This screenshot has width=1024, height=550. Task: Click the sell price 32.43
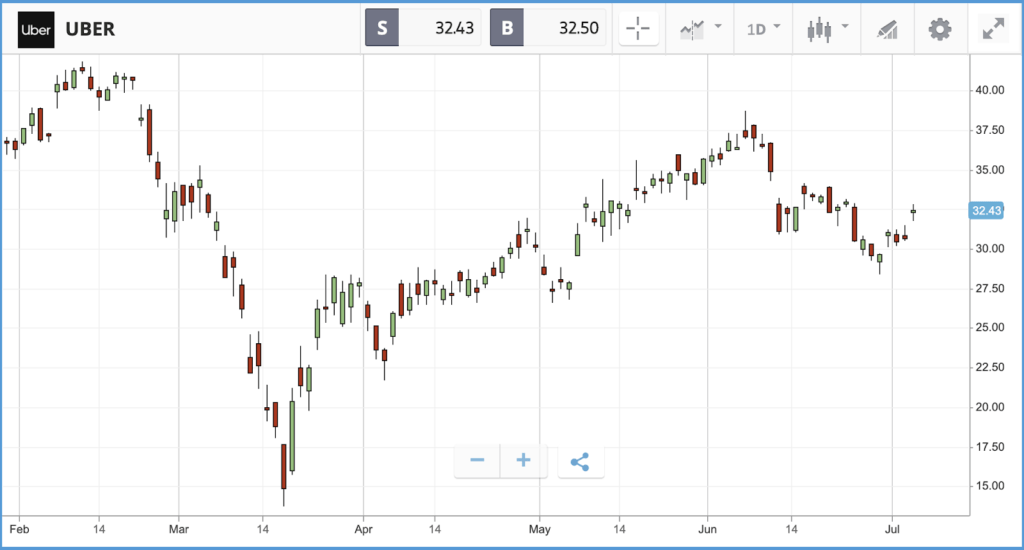click(x=455, y=28)
